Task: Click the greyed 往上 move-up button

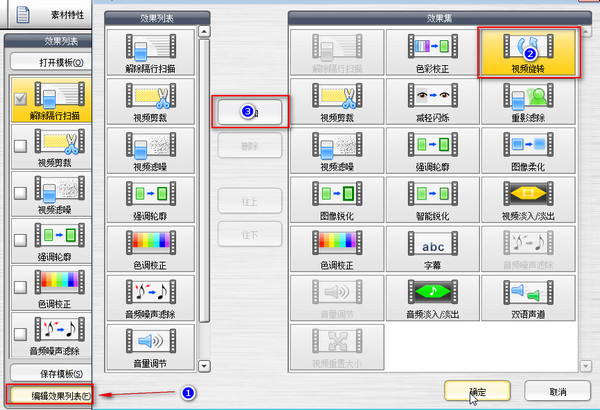Action: 250,201
